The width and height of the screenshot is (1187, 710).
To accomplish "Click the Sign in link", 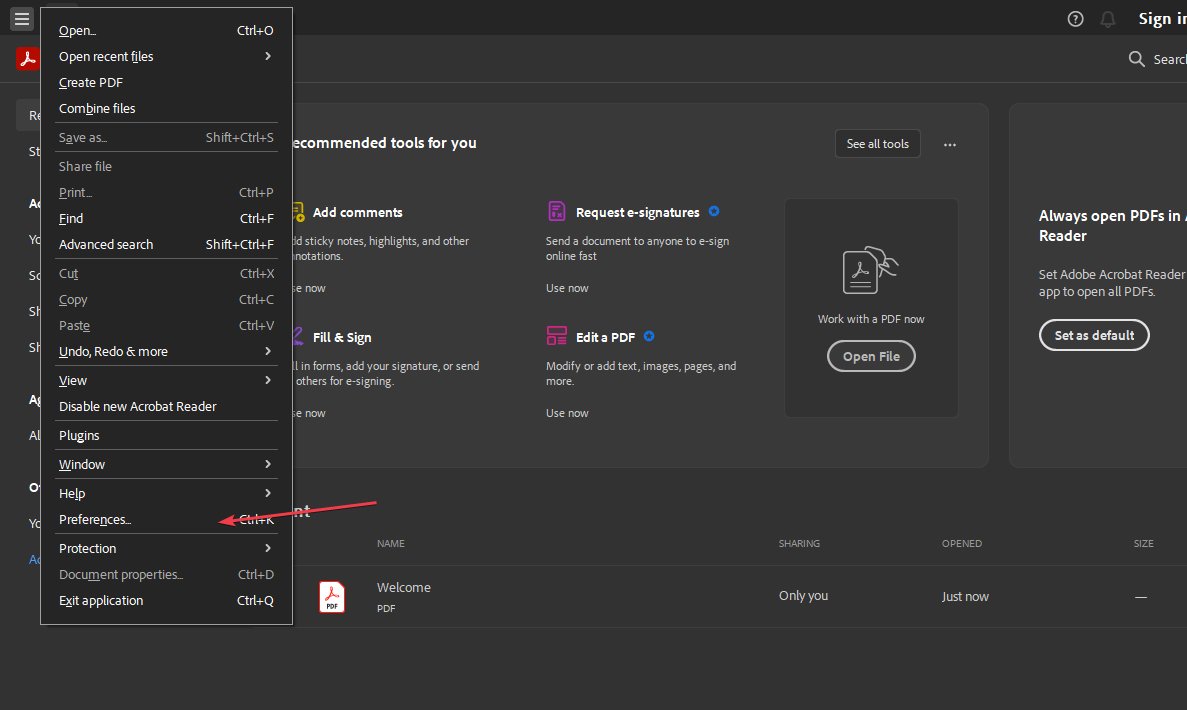I will (x=1162, y=19).
